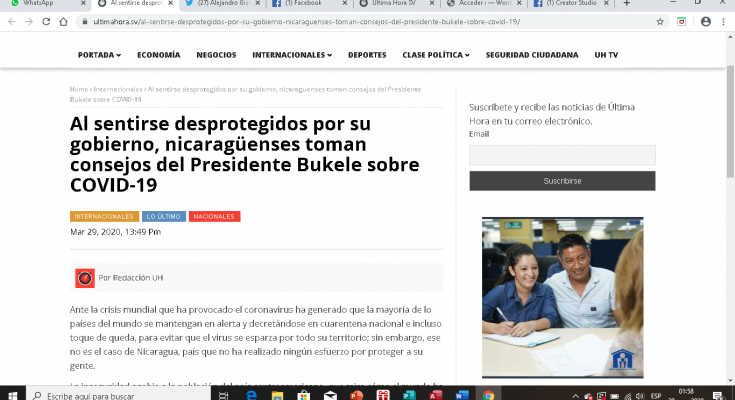Click the Internacionales breadcrumb link
Viewport: 735px width, 400px height.
click(118, 89)
